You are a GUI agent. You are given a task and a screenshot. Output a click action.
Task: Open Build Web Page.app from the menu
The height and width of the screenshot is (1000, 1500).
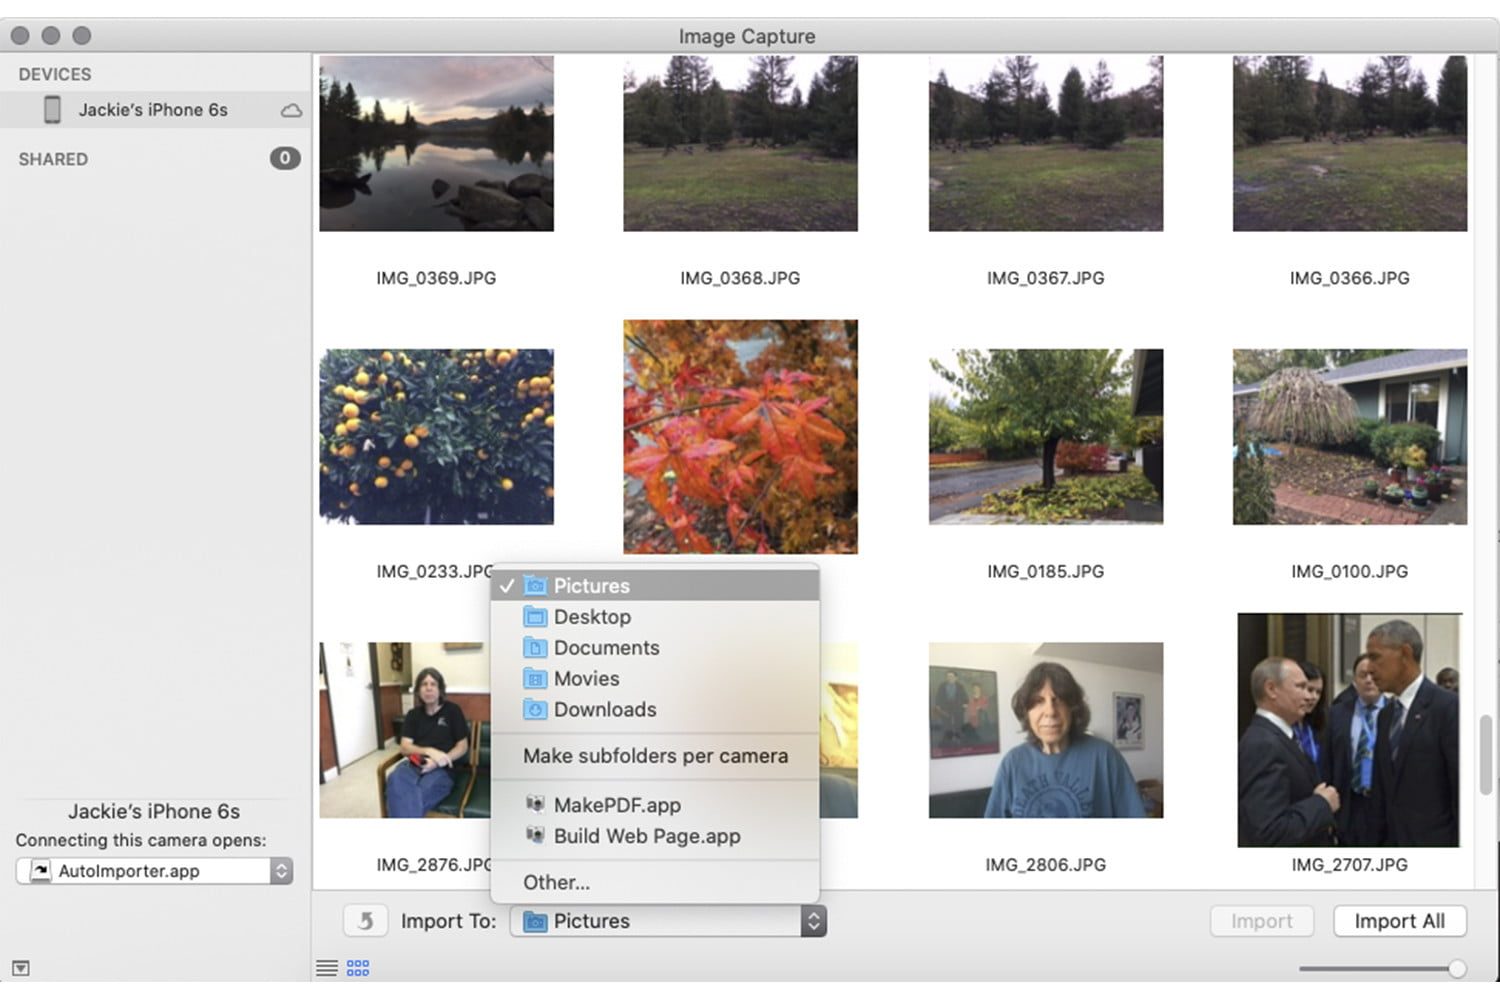click(x=646, y=836)
